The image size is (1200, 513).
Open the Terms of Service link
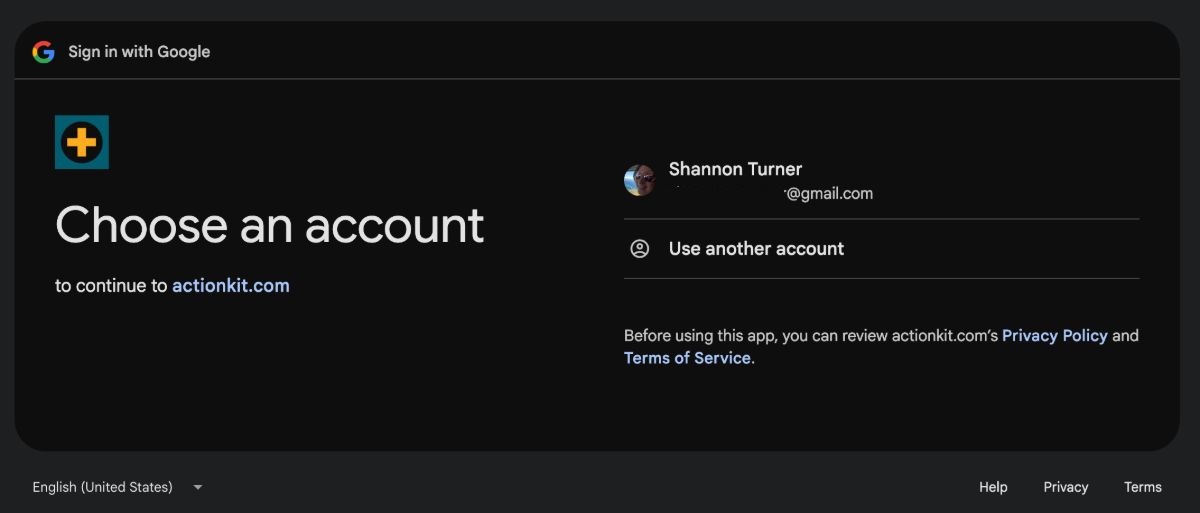[687, 358]
